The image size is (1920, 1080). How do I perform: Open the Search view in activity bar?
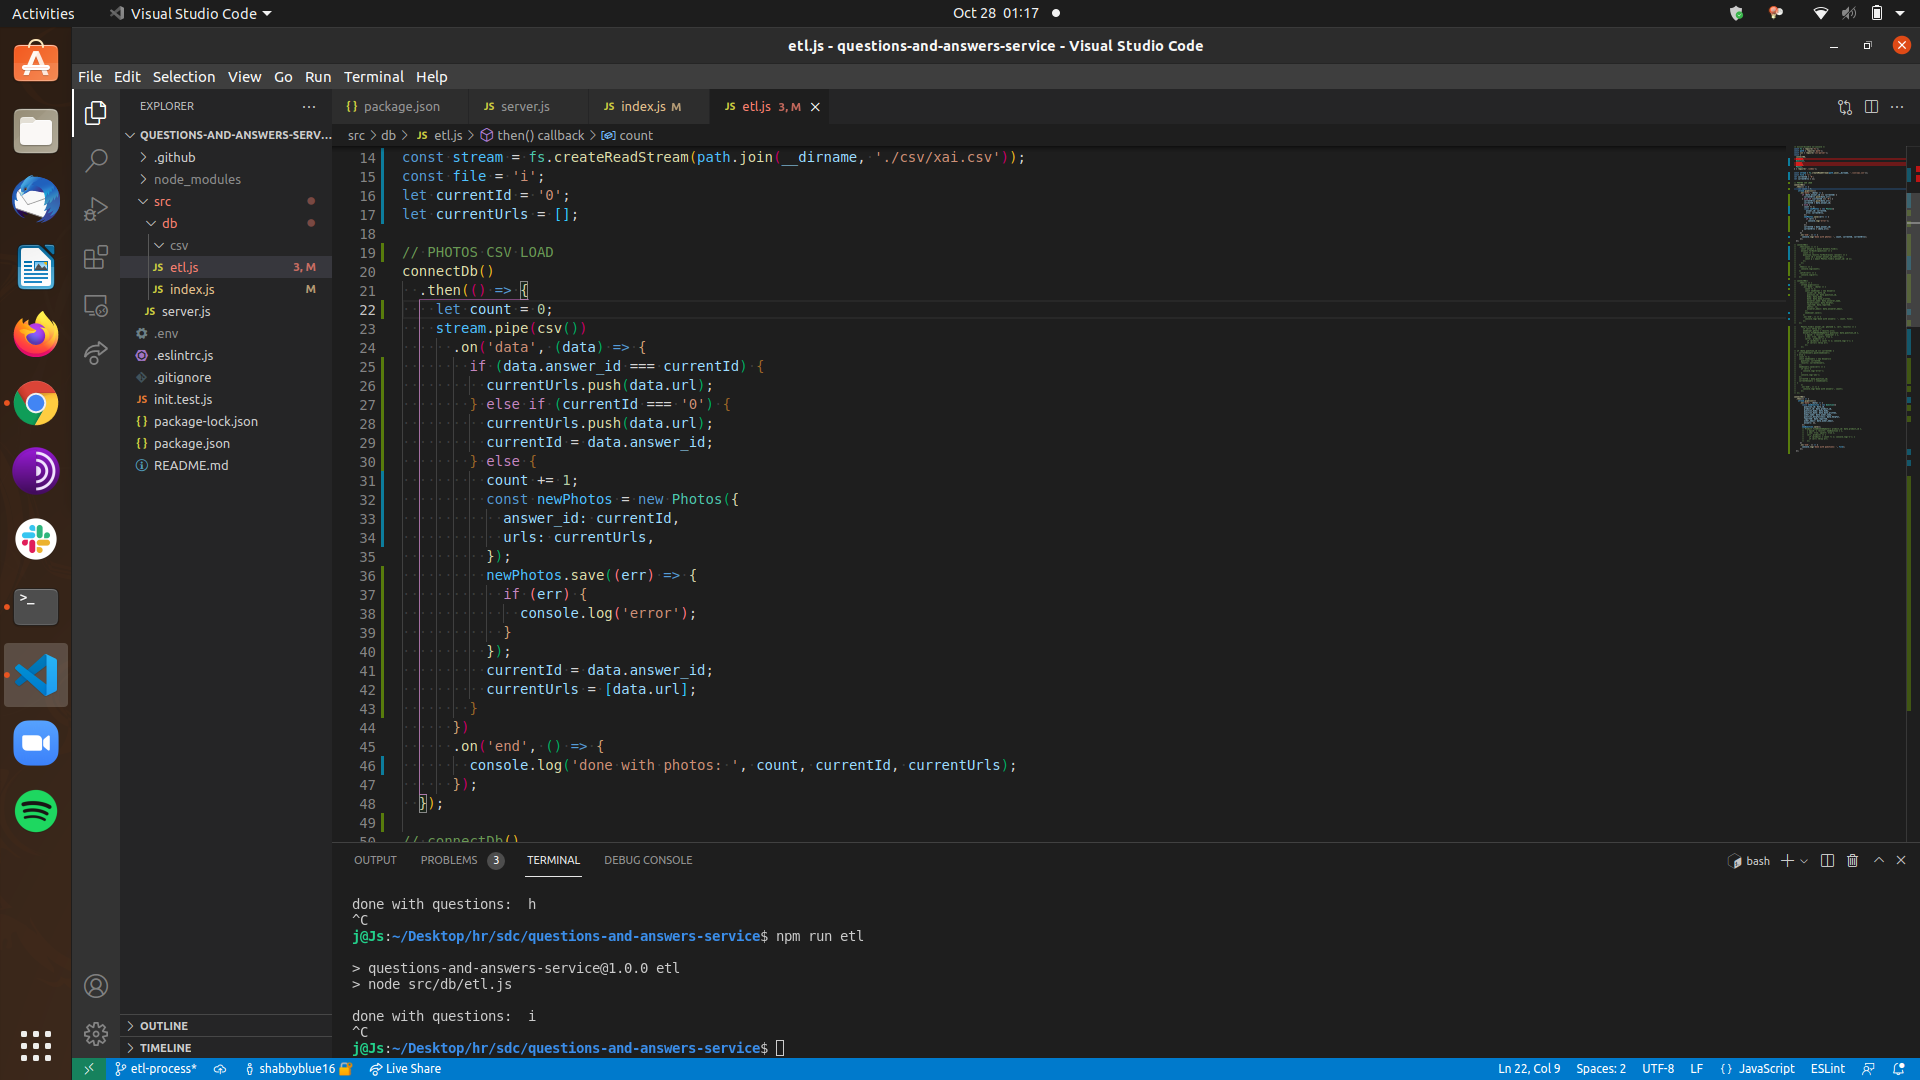(96, 160)
